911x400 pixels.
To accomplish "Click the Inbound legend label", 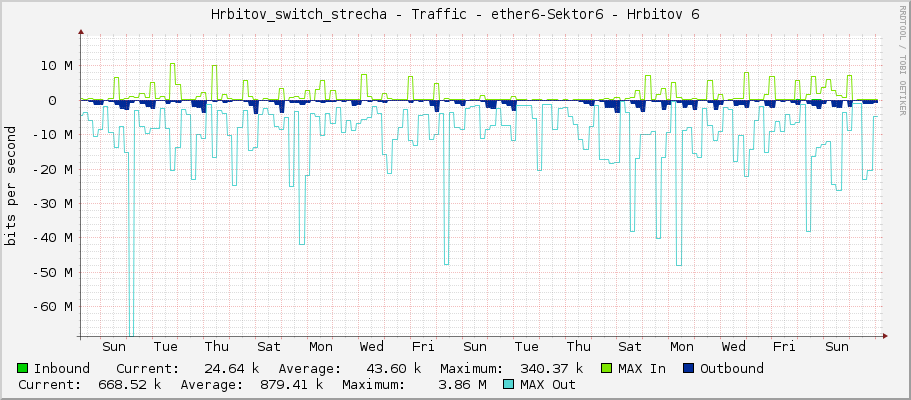I will click(x=62, y=369).
